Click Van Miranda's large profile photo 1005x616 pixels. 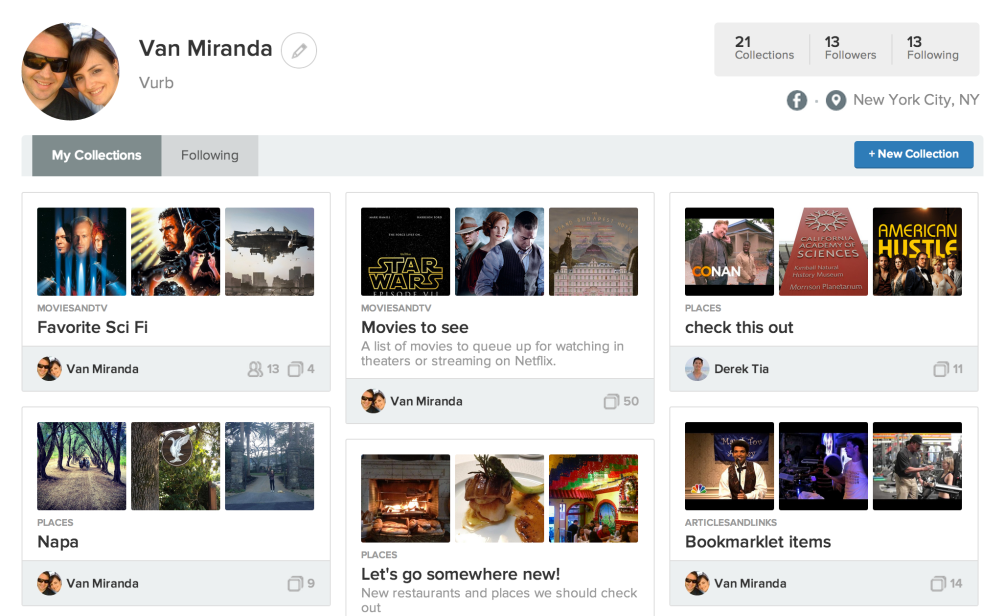point(71,71)
